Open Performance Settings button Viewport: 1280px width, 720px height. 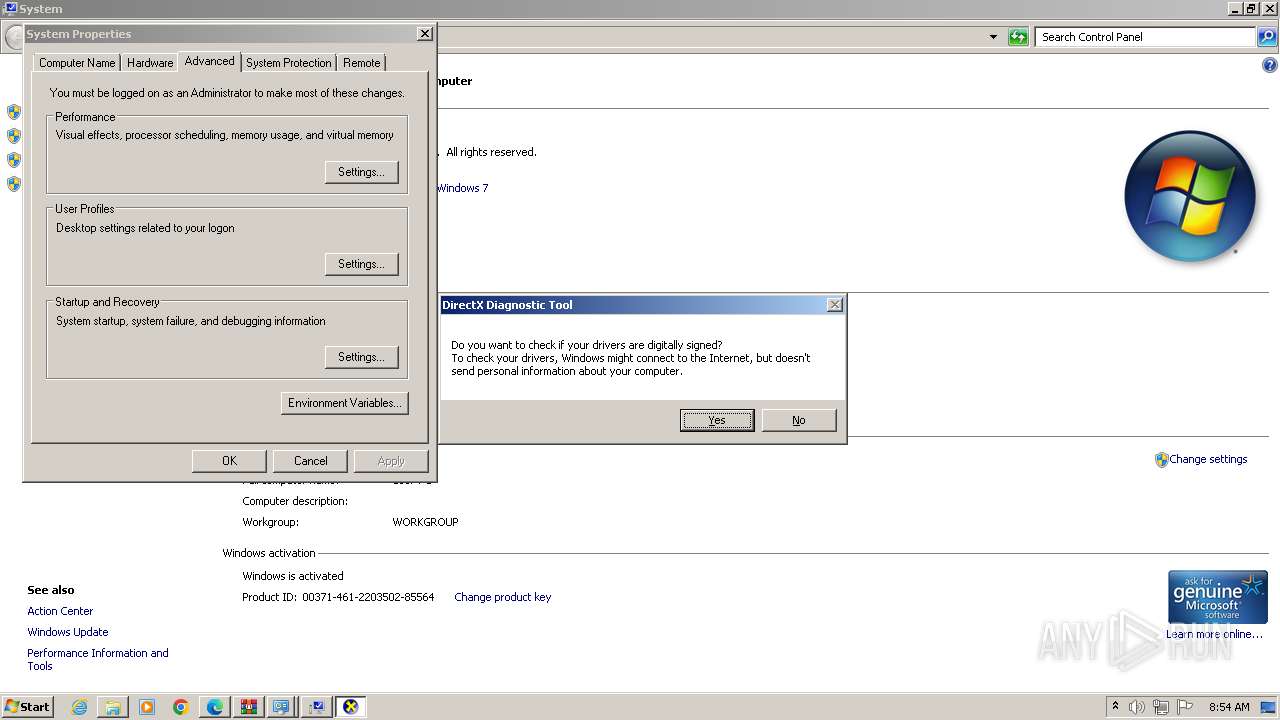tap(361, 172)
